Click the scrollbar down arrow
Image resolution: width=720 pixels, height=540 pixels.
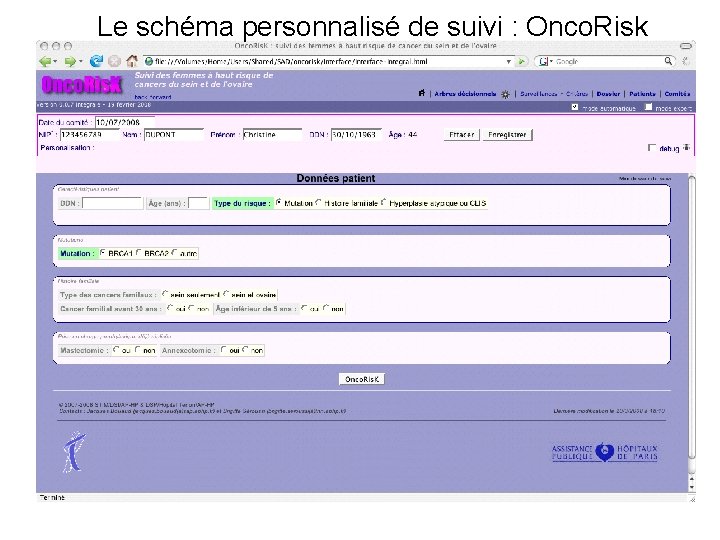click(692, 488)
